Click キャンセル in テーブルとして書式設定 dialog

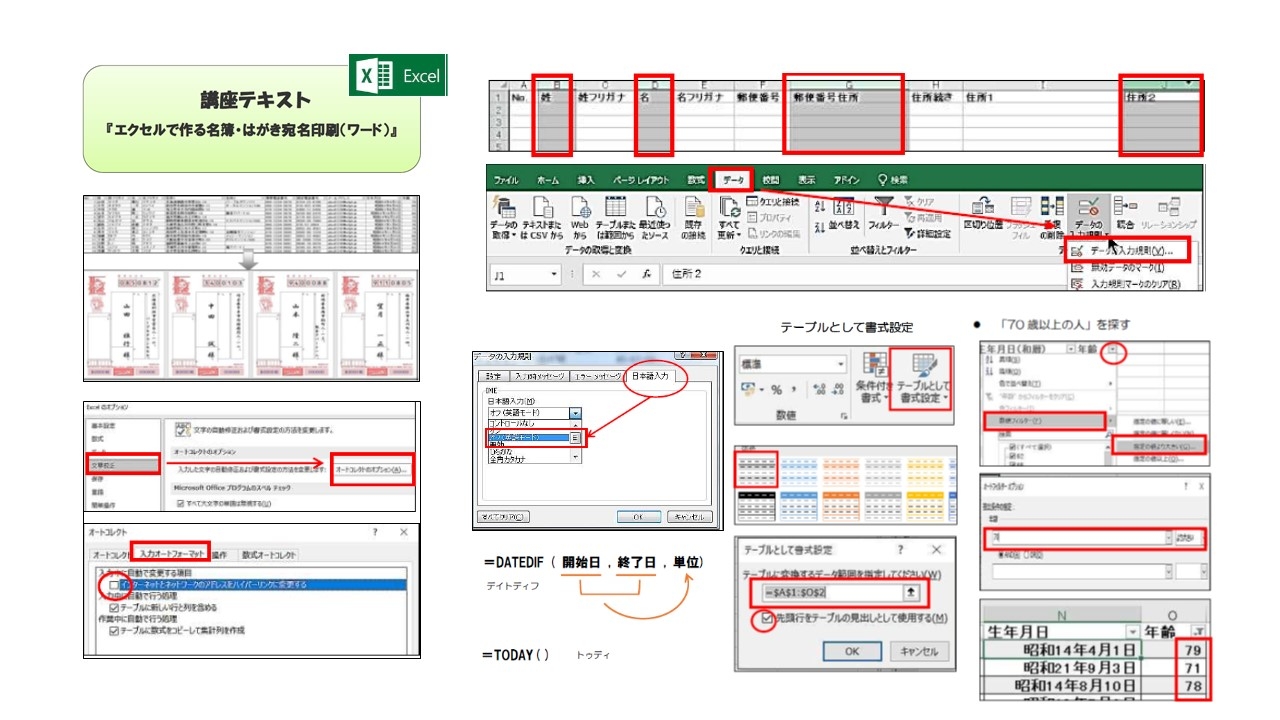click(920, 651)
